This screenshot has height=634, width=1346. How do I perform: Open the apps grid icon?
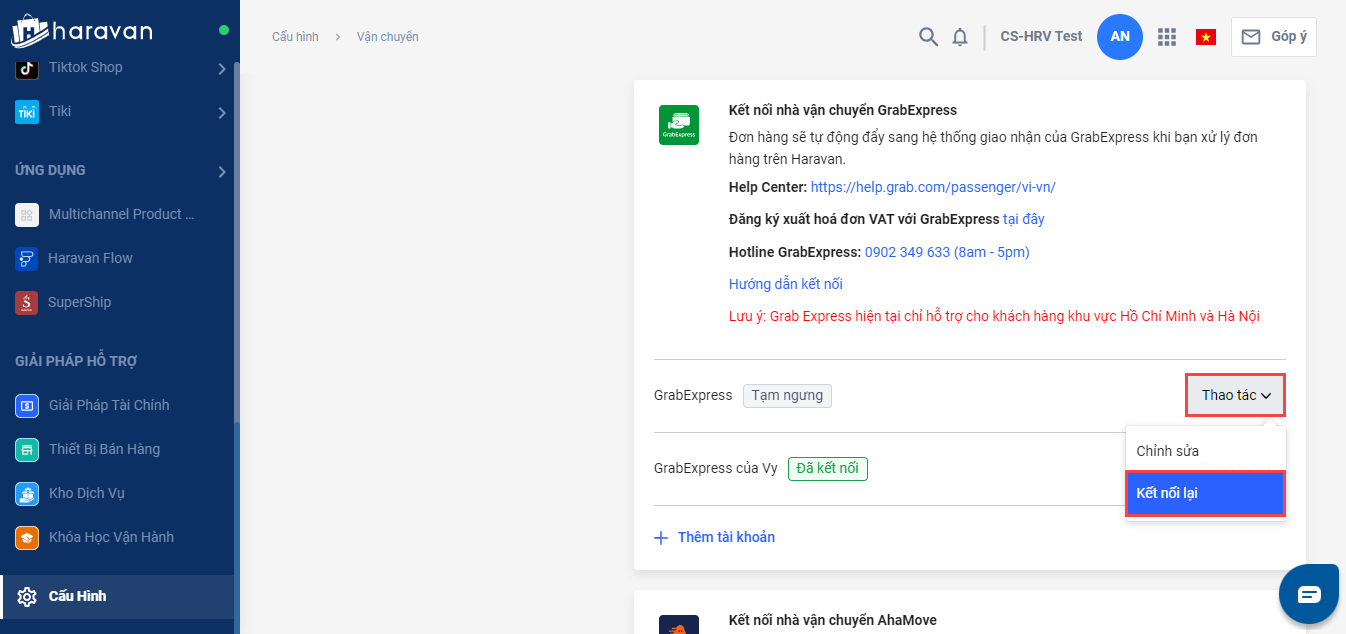1166,37
